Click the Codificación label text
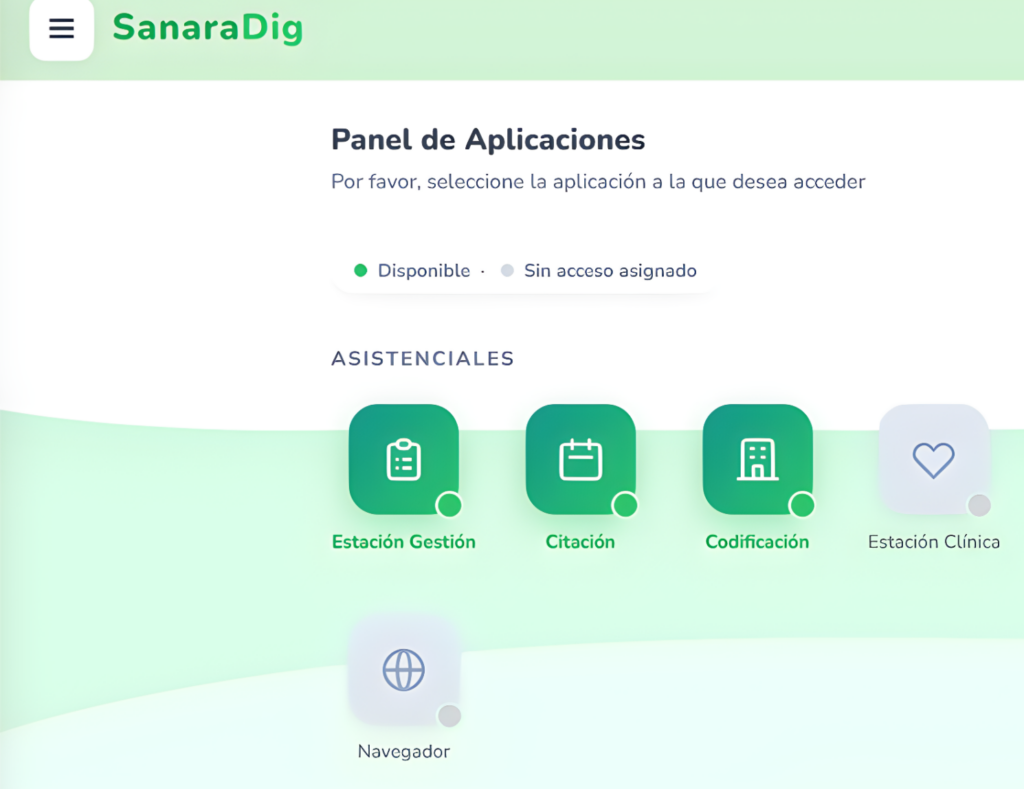1024x789 pixels. (758, 542)
